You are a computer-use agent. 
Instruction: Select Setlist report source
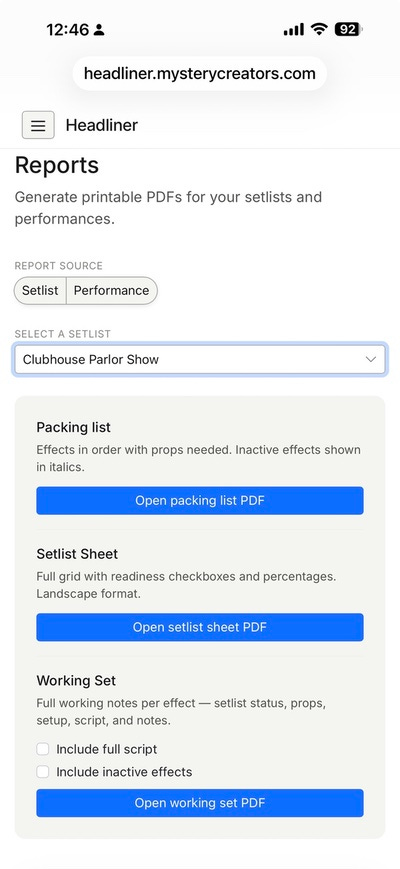40,290
